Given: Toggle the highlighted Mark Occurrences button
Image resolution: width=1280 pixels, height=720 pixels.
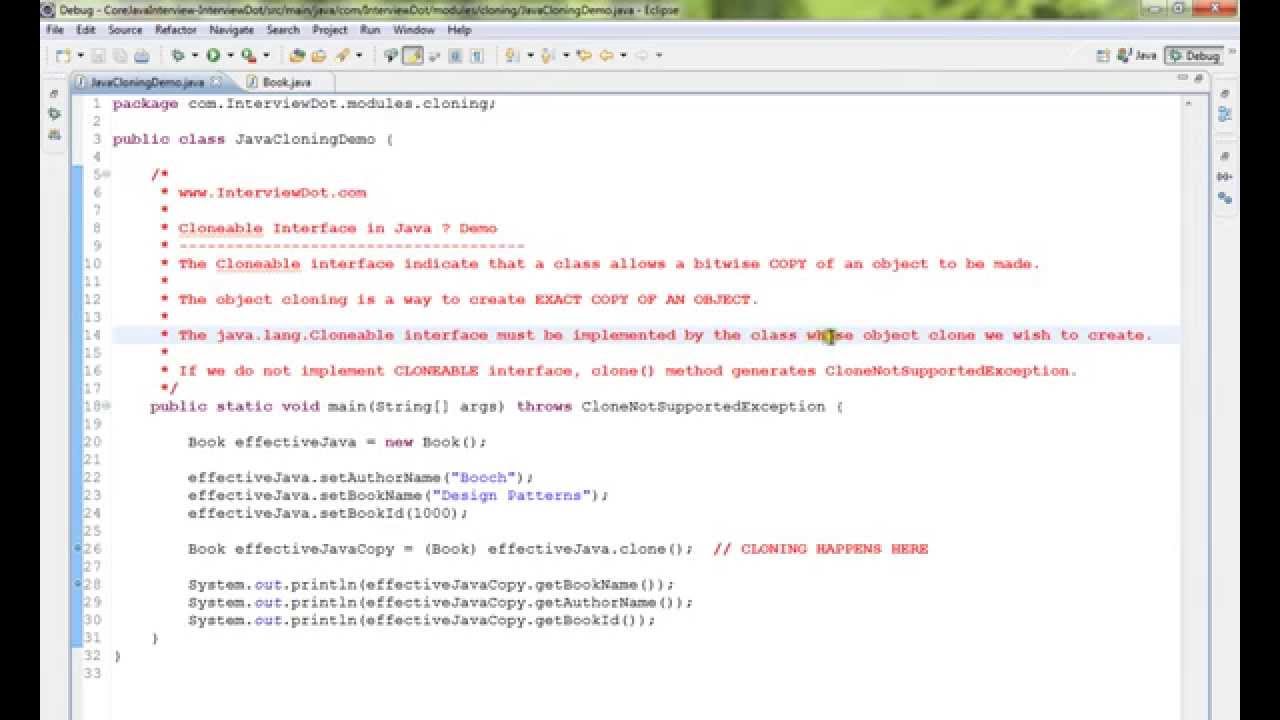Looking at the screenshot, I should coord(412,56).
